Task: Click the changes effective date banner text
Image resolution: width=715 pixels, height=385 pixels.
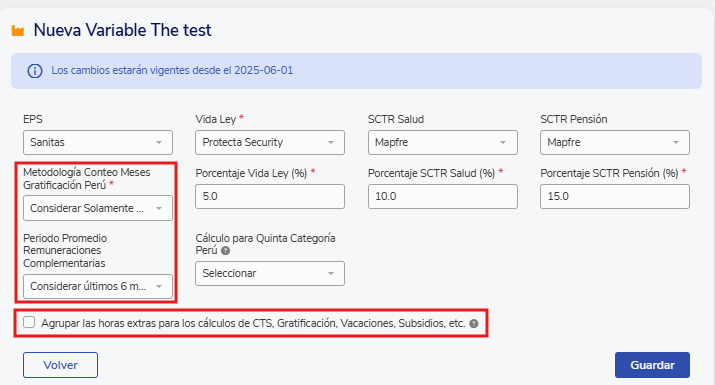Action: [172, 71]
